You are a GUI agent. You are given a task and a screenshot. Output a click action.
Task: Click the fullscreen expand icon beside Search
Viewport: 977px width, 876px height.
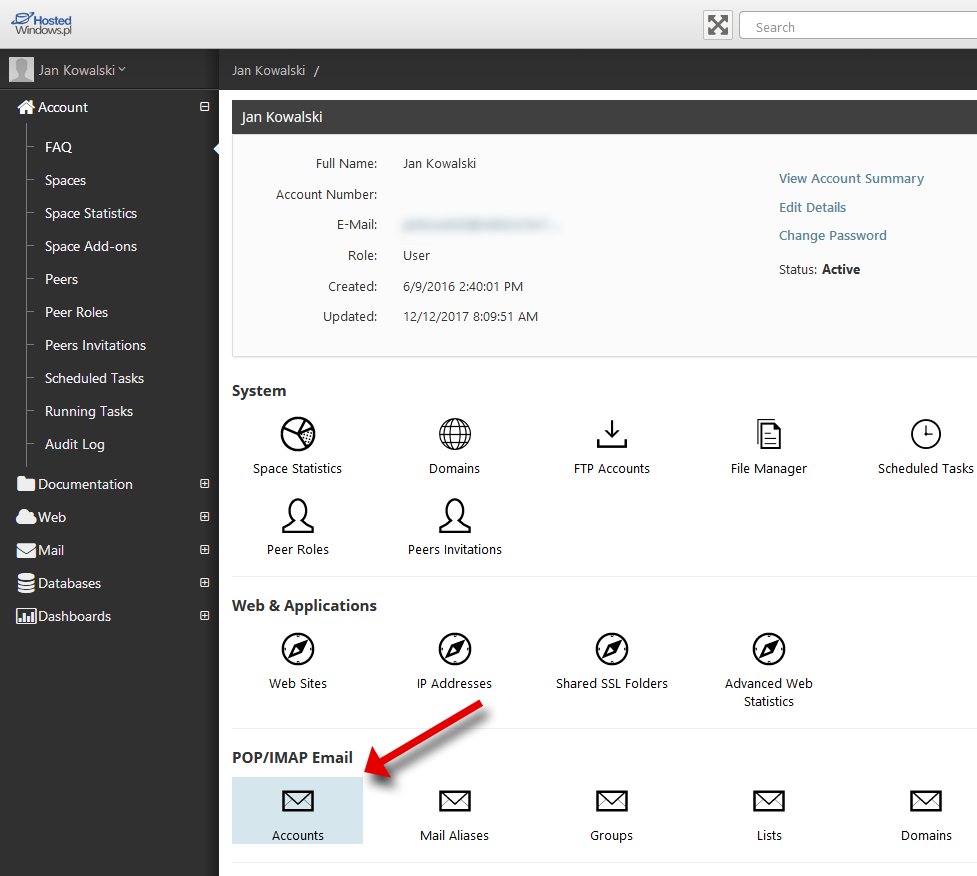[718, 26]
